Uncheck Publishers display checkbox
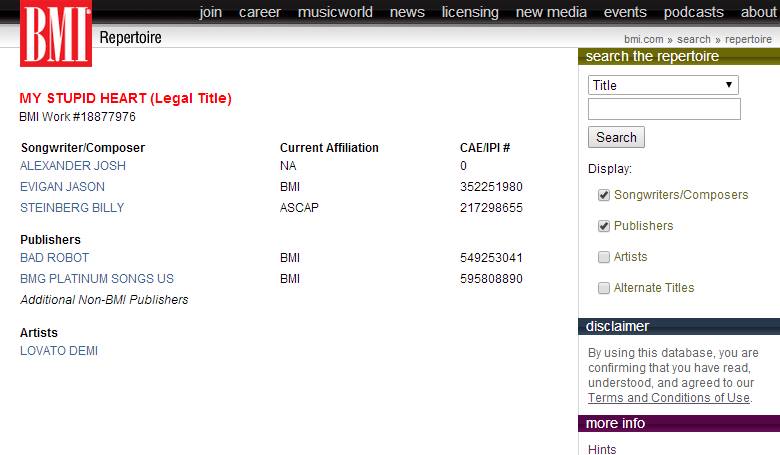The width and height of the screenshot is (780, 455). (x=603, y=226)
